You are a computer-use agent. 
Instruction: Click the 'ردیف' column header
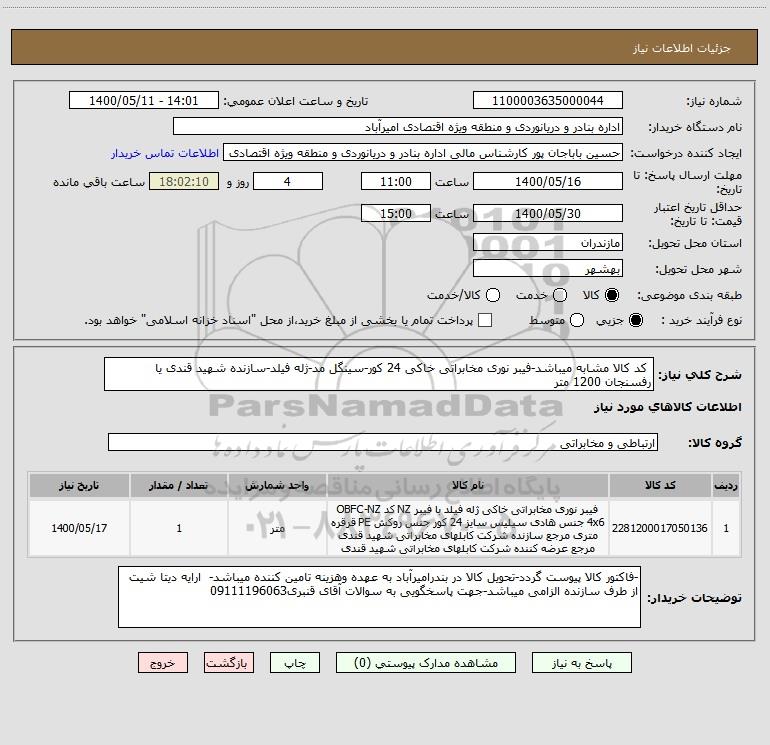(x=726, y=485)
